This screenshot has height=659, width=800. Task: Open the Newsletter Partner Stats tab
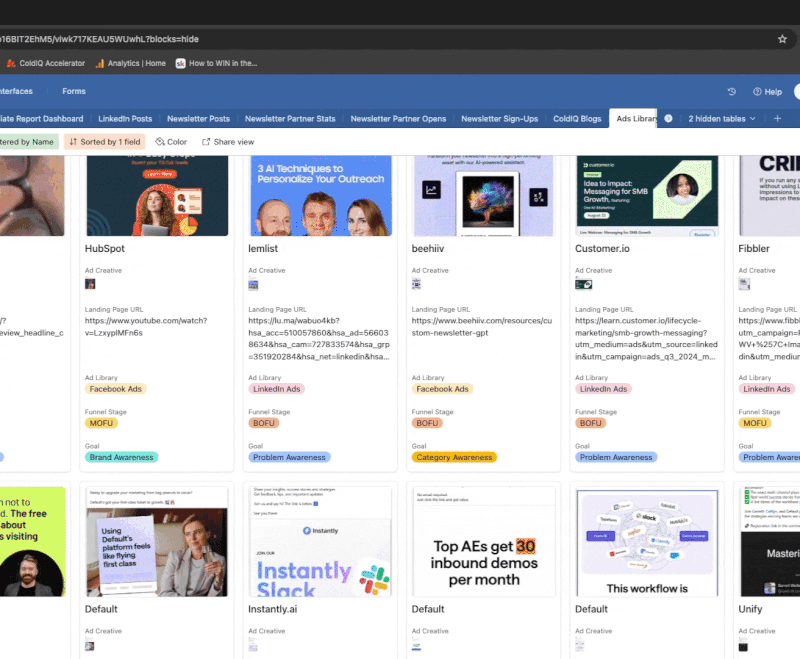(x=290, y=118)
